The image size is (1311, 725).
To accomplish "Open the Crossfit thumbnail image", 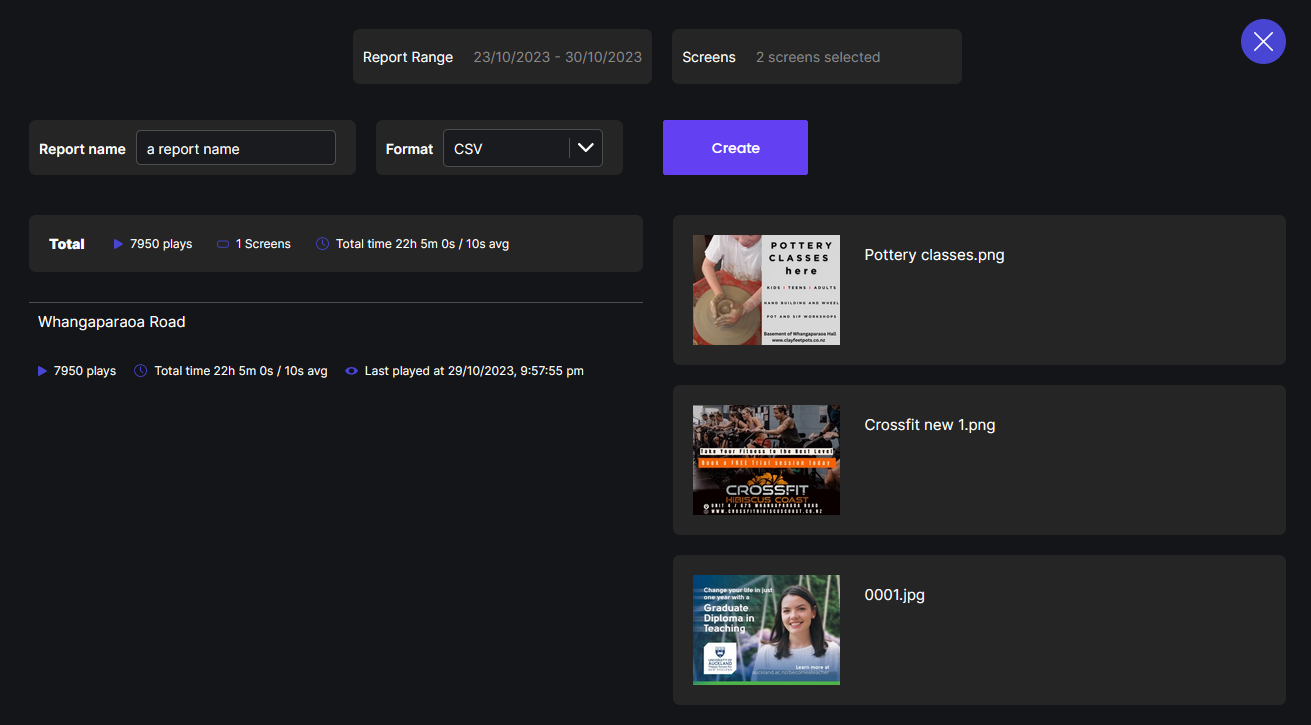I will tap(766, 460).
